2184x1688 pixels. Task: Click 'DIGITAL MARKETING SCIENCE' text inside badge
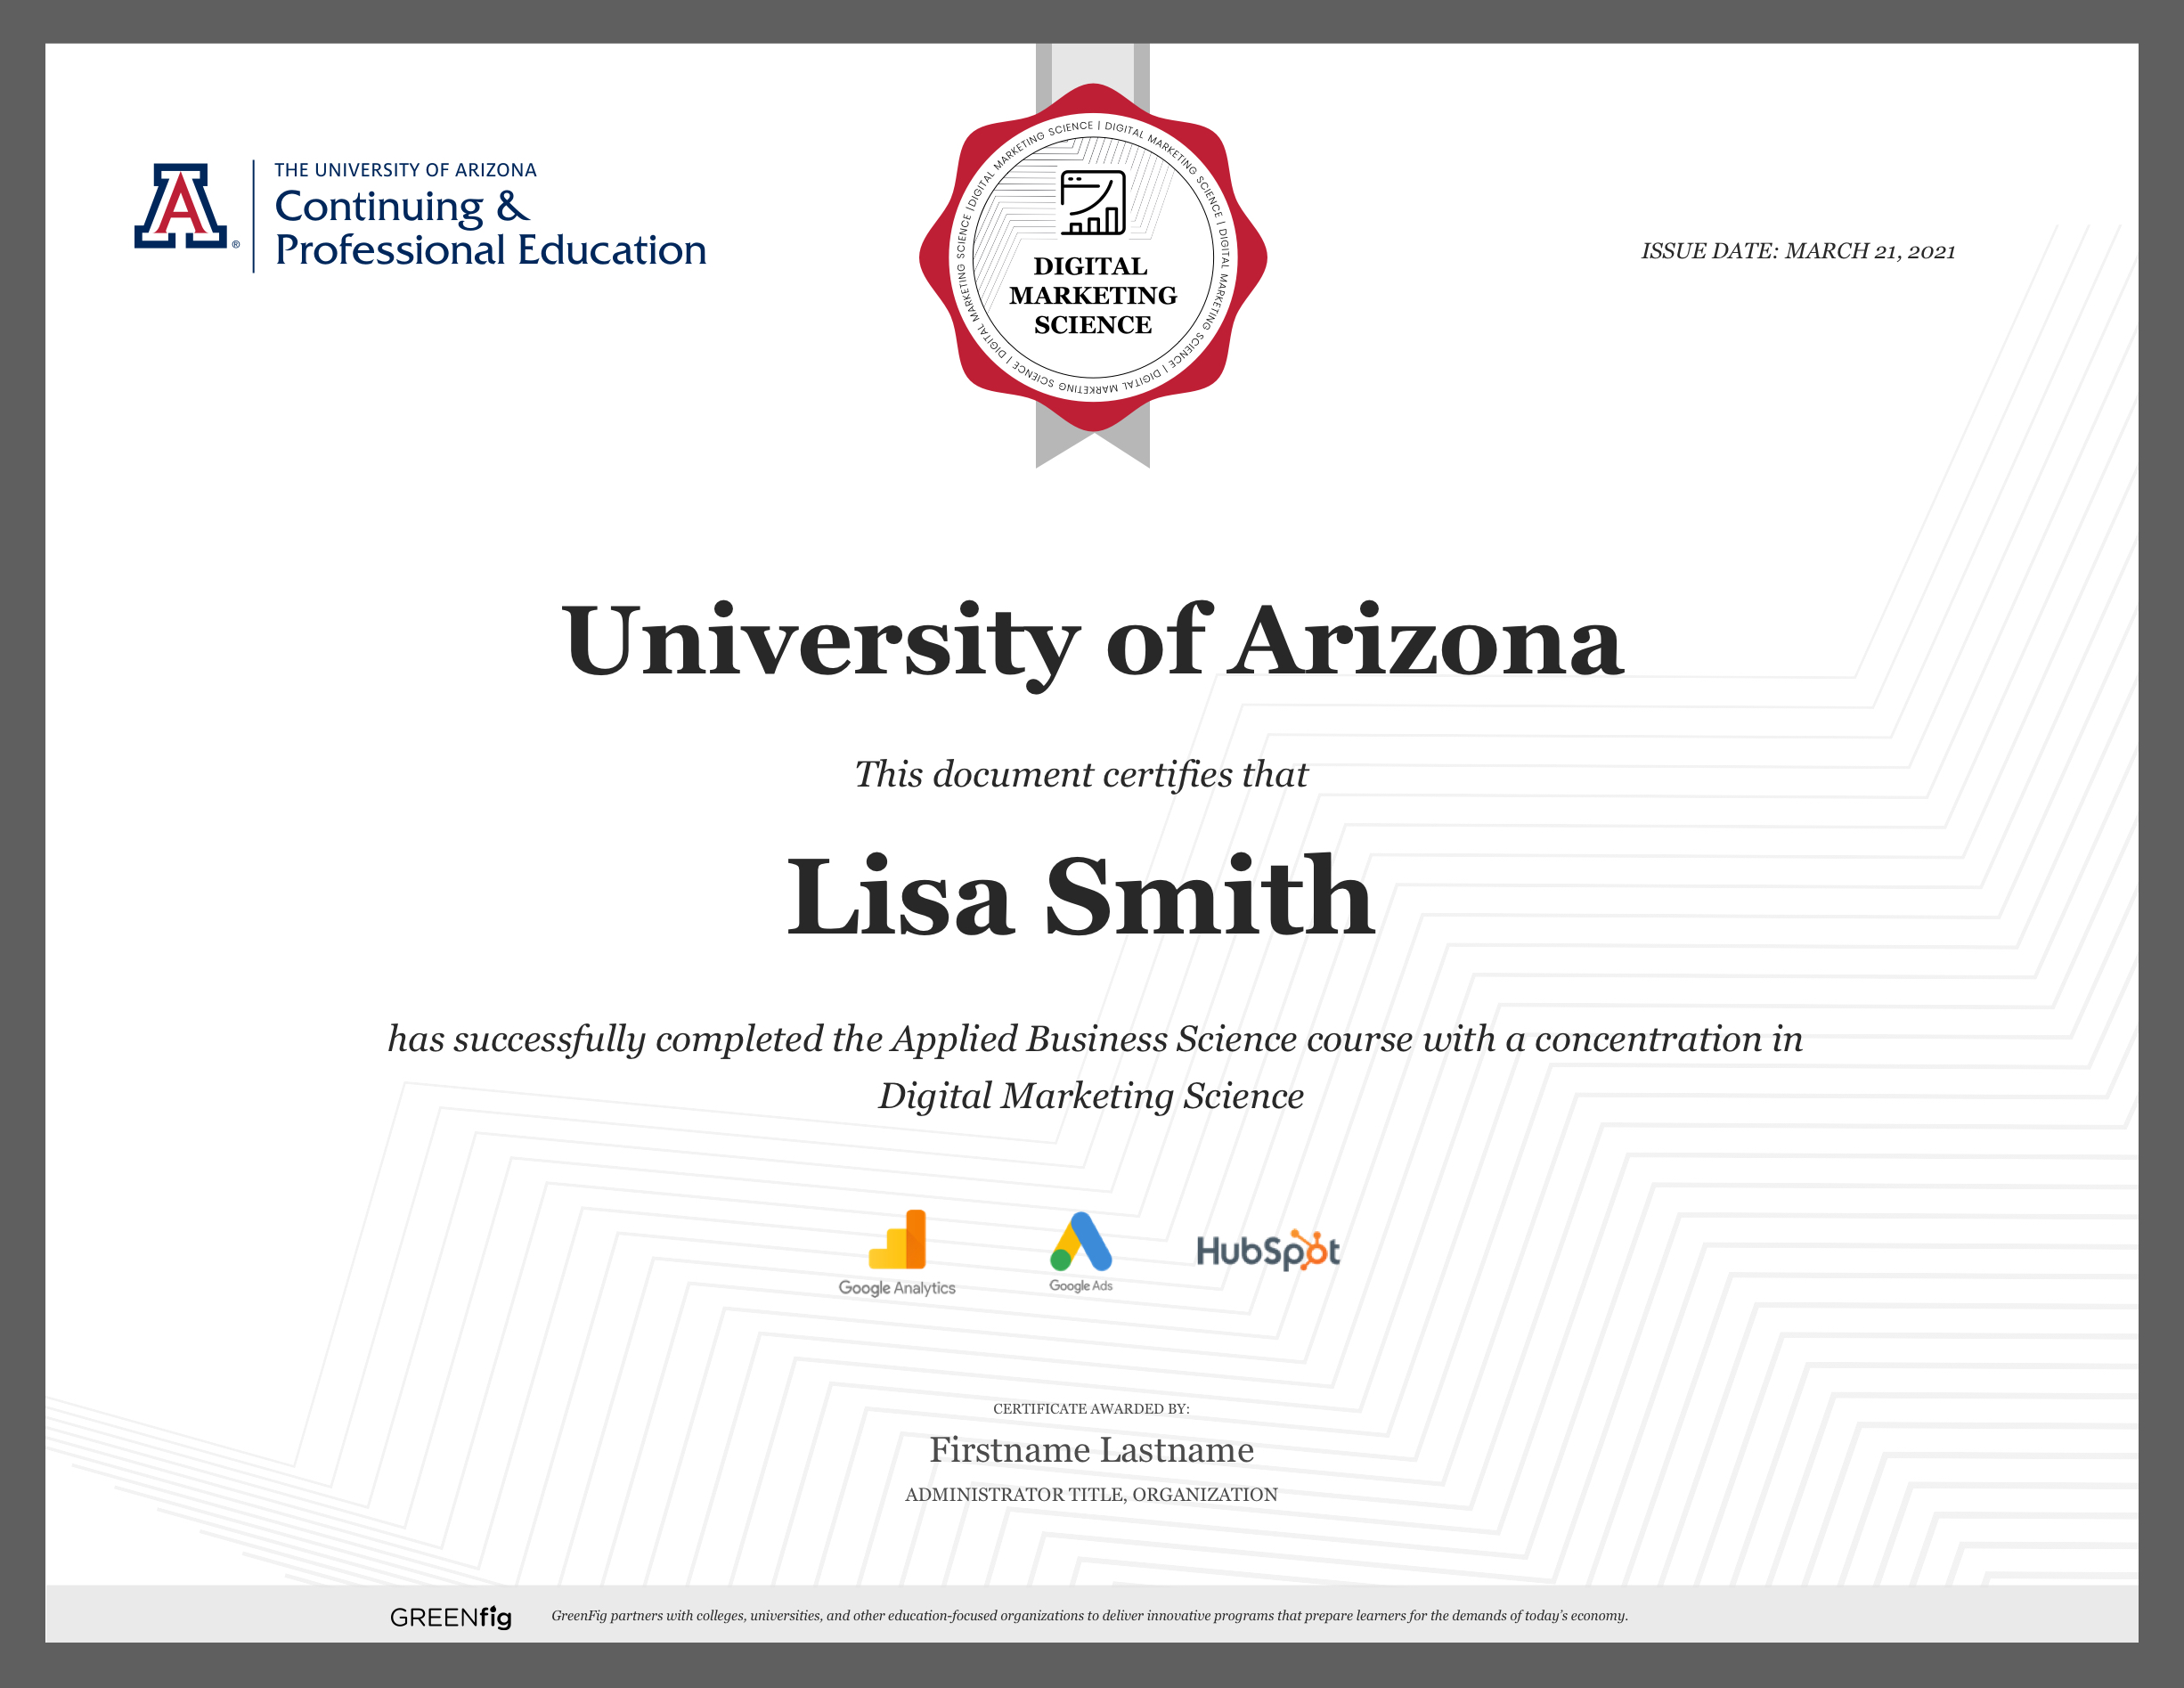tap(1093, 295)
